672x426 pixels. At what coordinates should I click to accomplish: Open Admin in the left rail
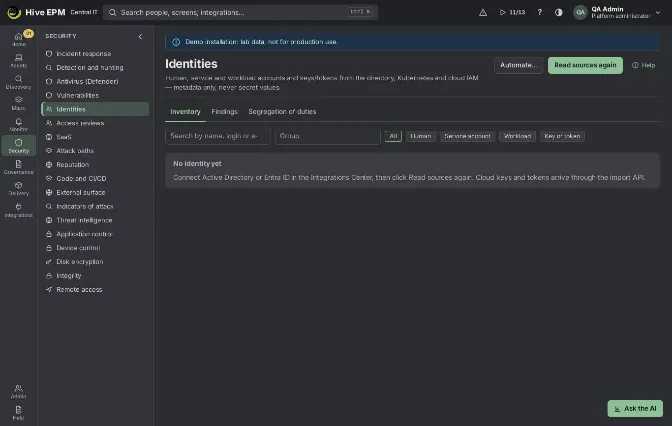(18, 391)
